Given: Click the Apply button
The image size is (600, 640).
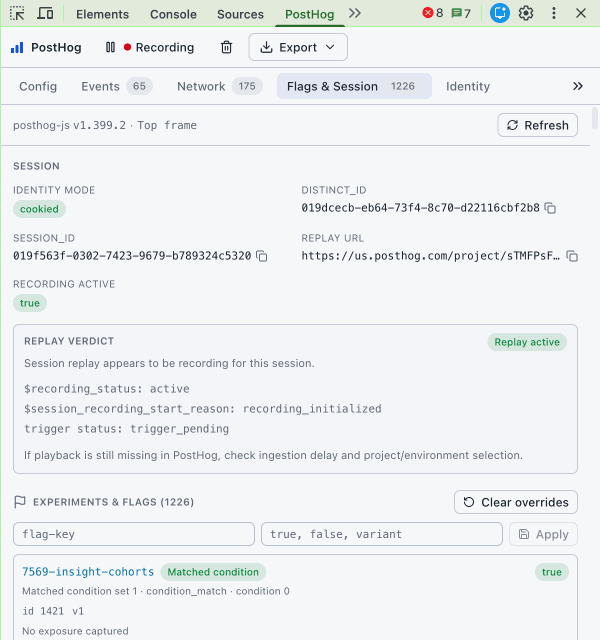Looking at the screenshot, I should [x=543, y=534].
